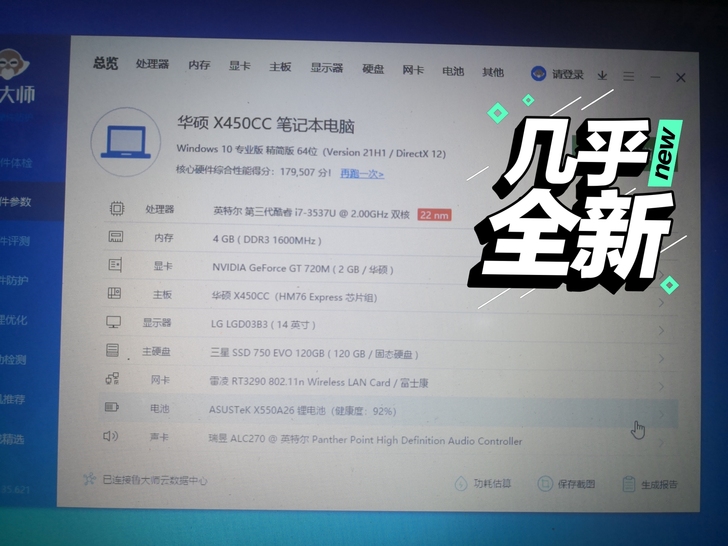The width and height of the screenshot is (728, 546).
Task: Switch to the 内存 tab
Action: (199, 65)
